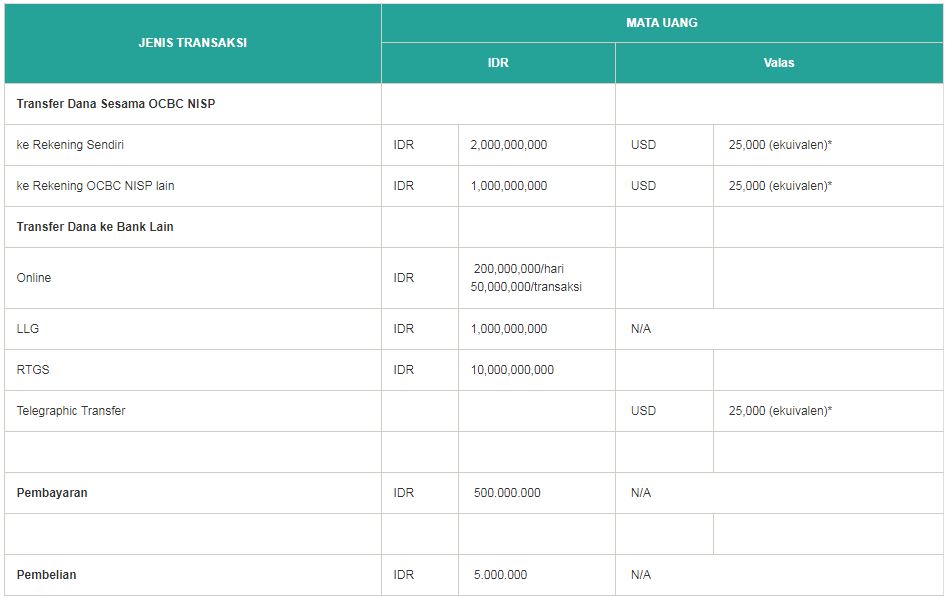Select the IDR column header
Viewport: 949px width, 598px height.
pos(497,62)
